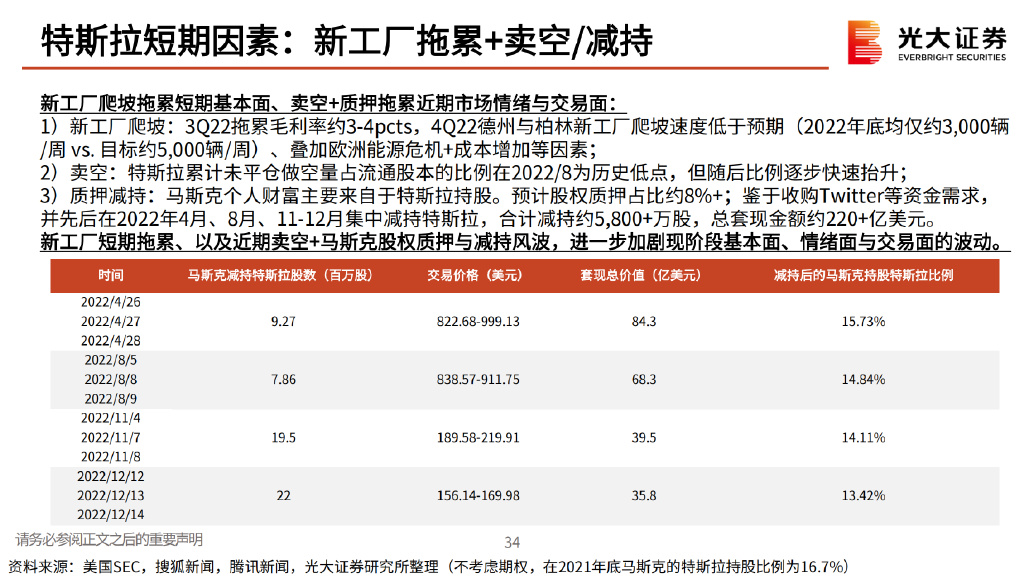Click the date cell 2022/8/8

[x=110, y=379]
